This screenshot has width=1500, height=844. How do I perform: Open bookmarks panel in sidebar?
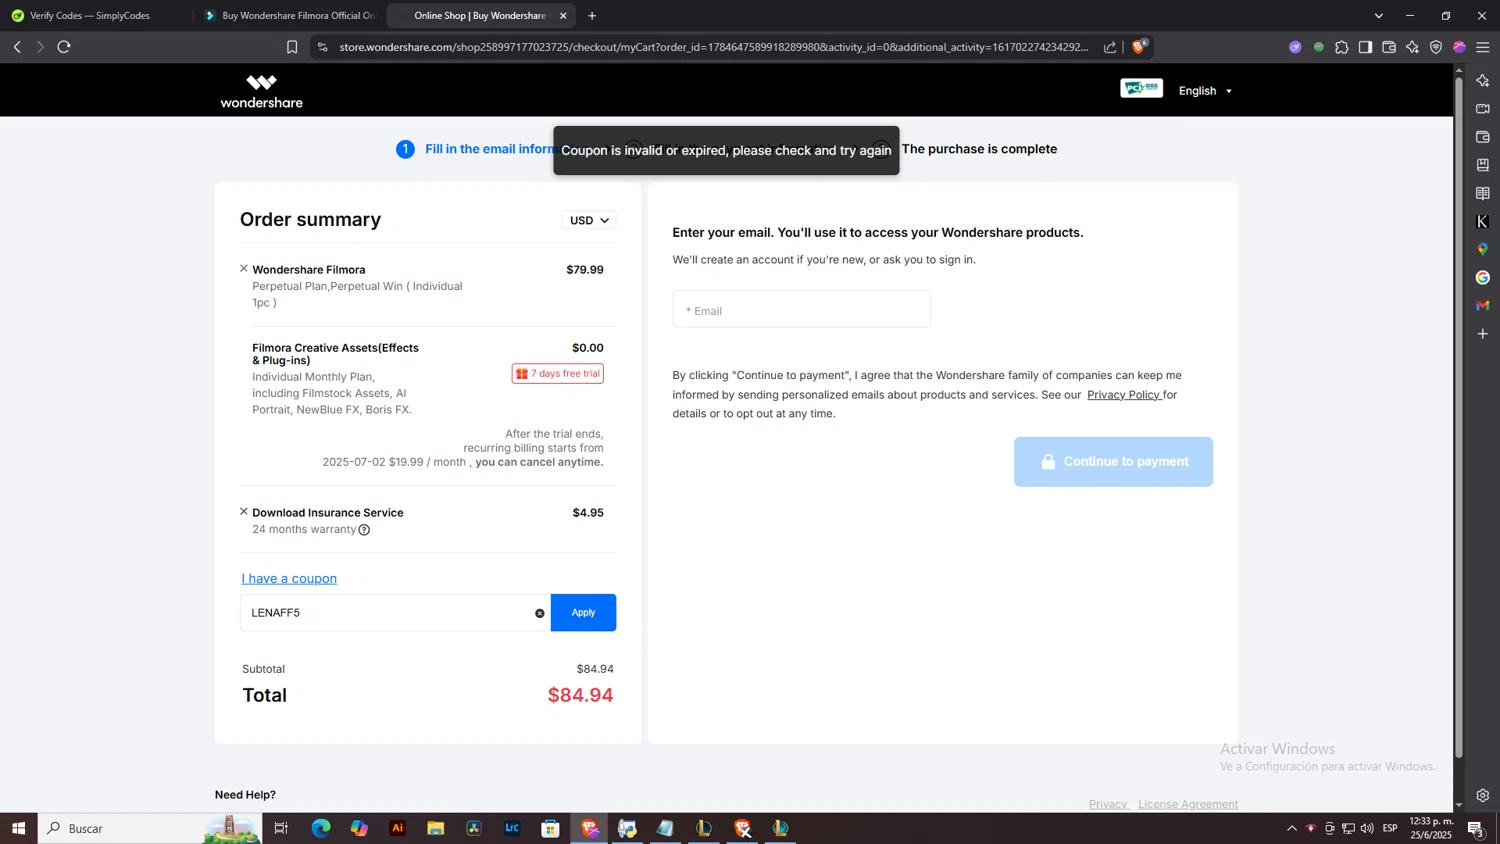coord(1483,165)
